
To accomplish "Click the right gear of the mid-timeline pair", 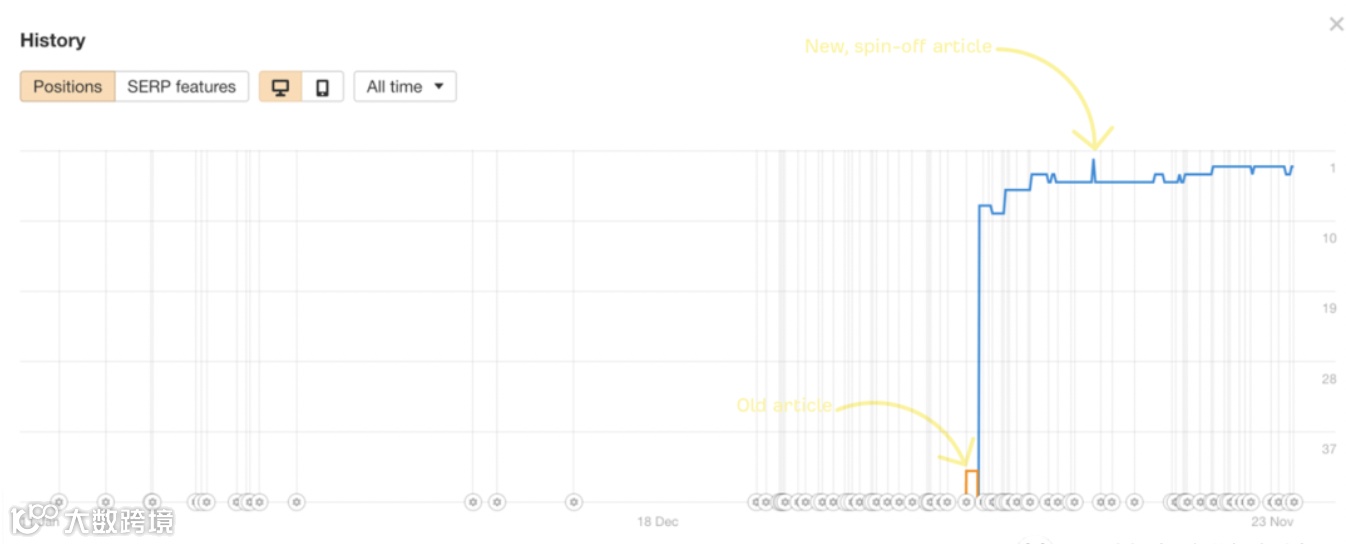I will pyautogui.click(x=497, y=502).
